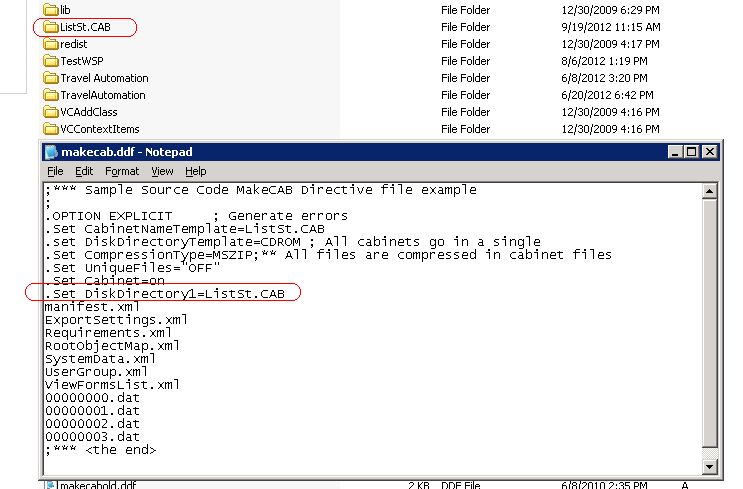
Task: Select the ListSt.CAB folder icon
Action: pyautogui.click(x=50, y=27)
